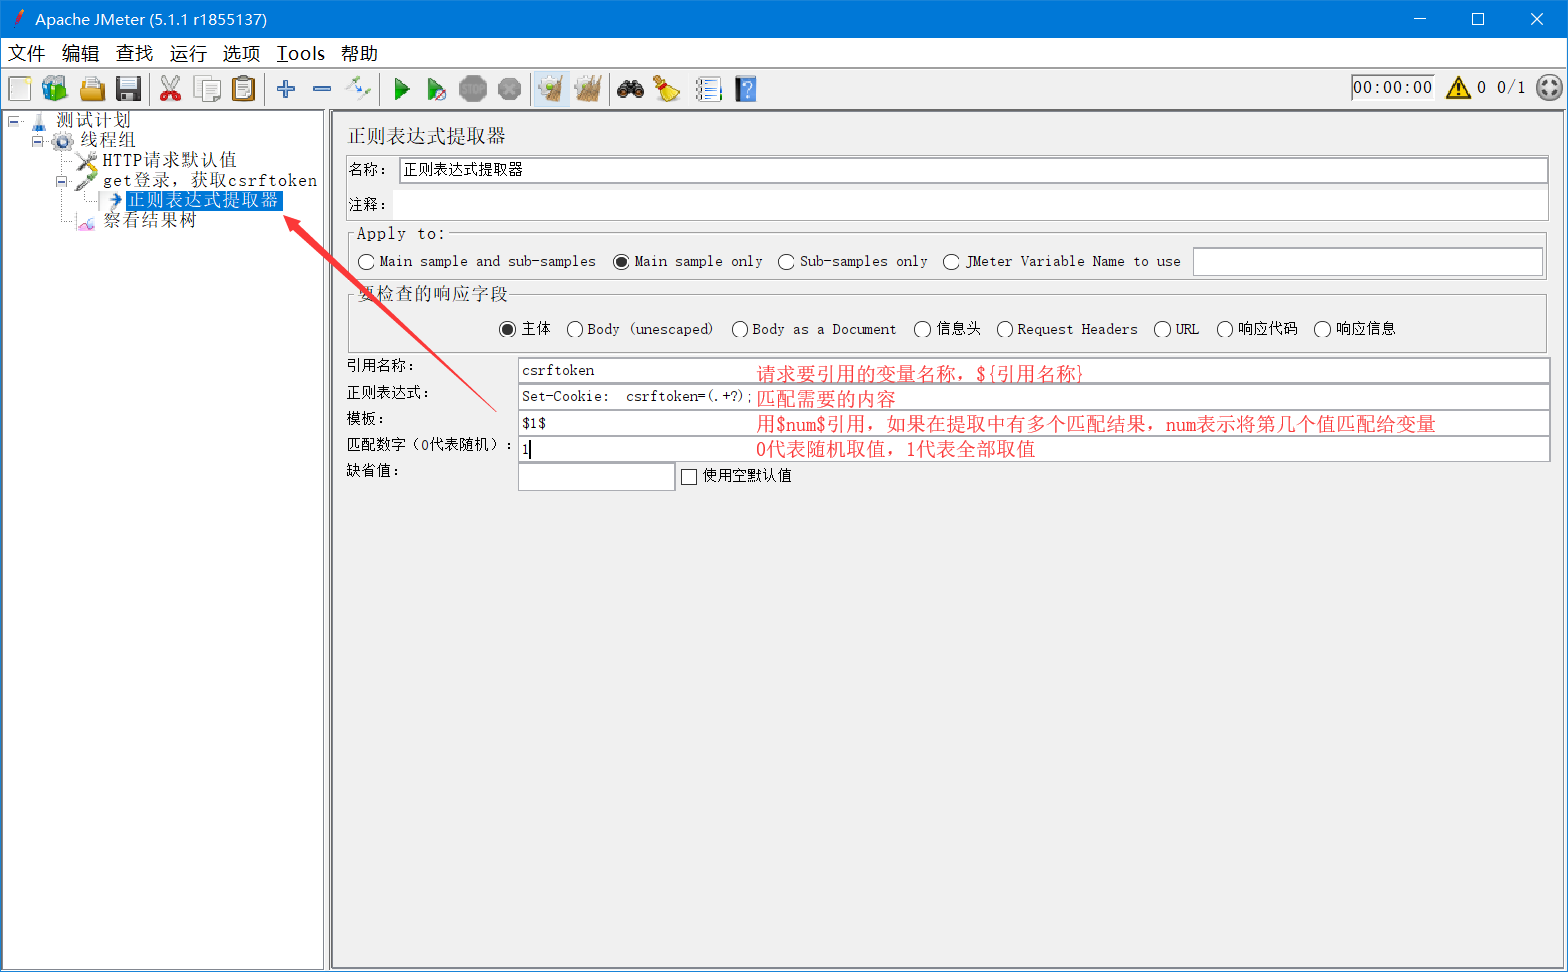Collapse the 线程组 tree node
Screen dimensions: 1568x972
click(x=38, y=141)
